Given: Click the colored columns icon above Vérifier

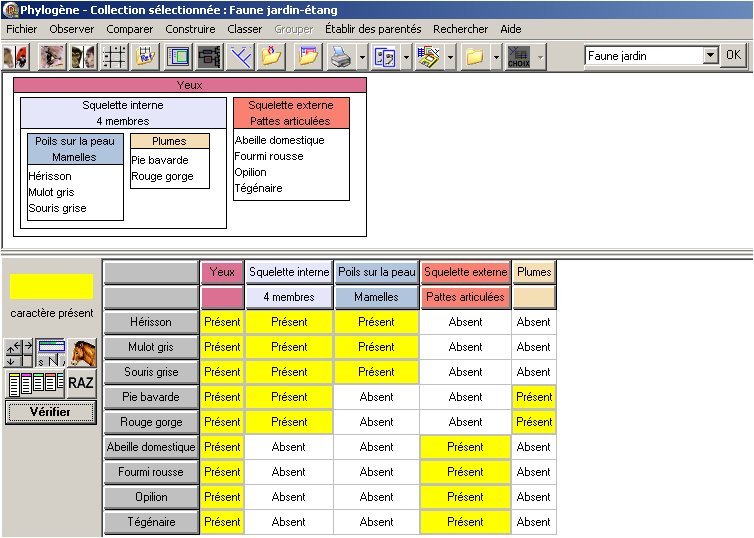Looking at the screenshot, I should [x=34, y=382].
